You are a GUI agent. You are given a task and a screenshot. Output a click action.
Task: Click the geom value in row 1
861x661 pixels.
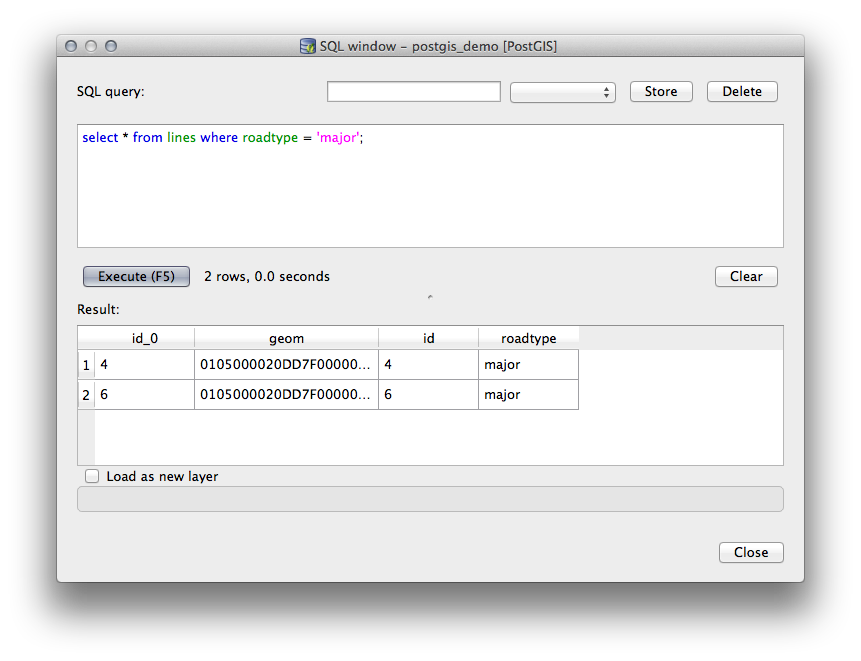[x=286, y=364]
